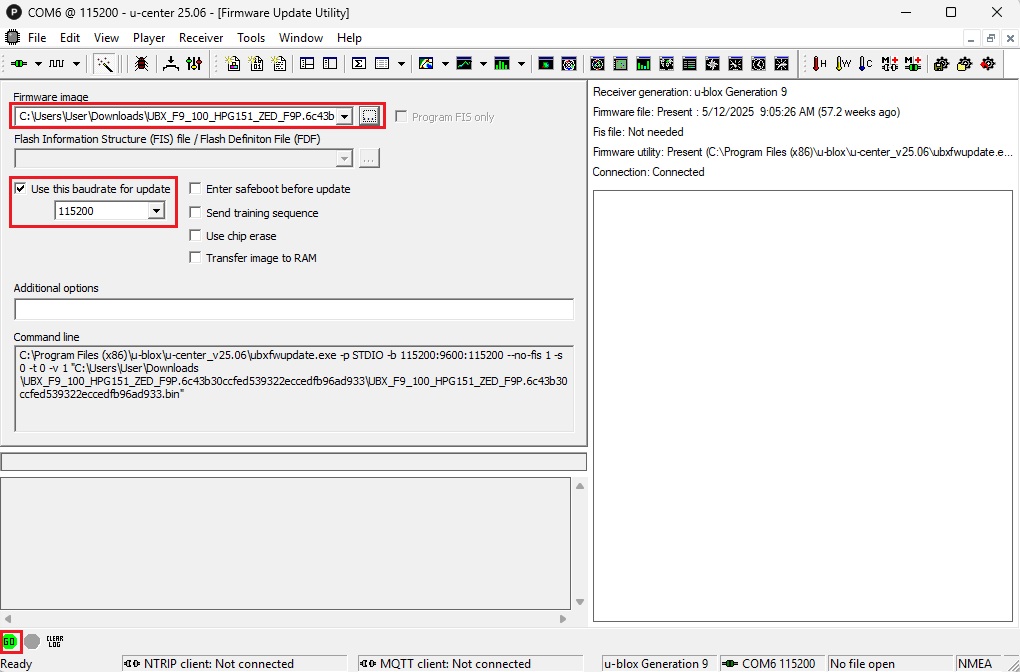Open the debug bug icon
This screenshot has width=1020, height=672.
[x=141, y=64]
